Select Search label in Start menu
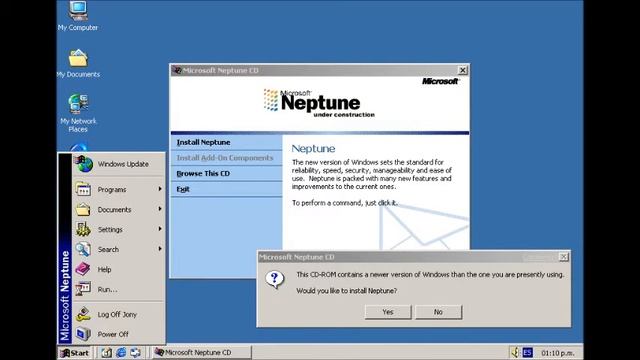Image resolution: width=640 pixels, height=360 pixels. pyautogui.click(x=108, y=249)
